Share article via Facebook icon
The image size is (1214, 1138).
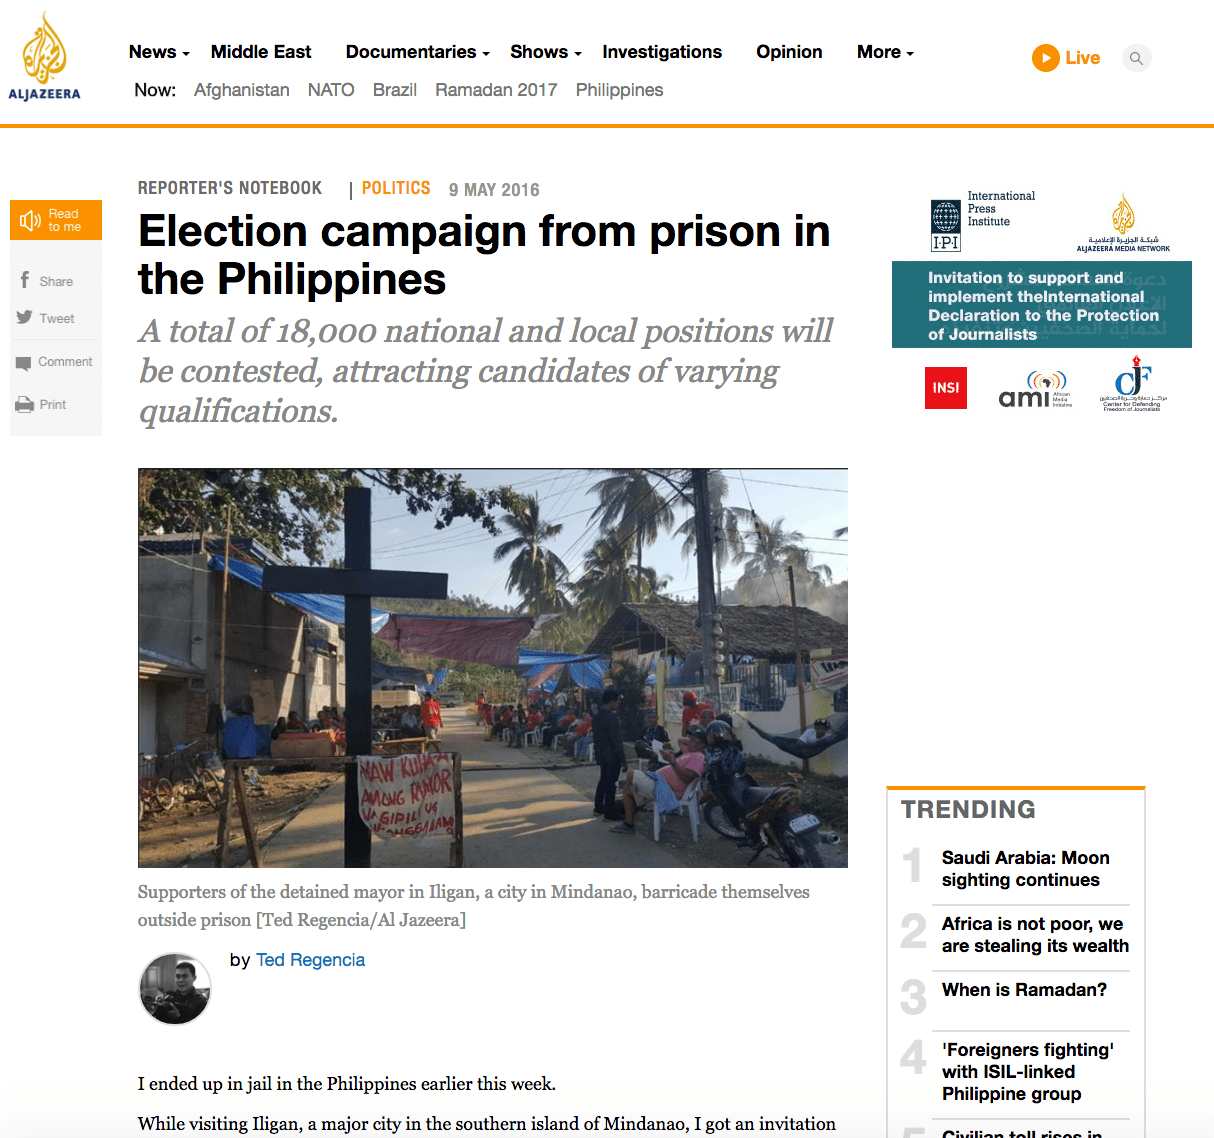(x=25, y=280)
